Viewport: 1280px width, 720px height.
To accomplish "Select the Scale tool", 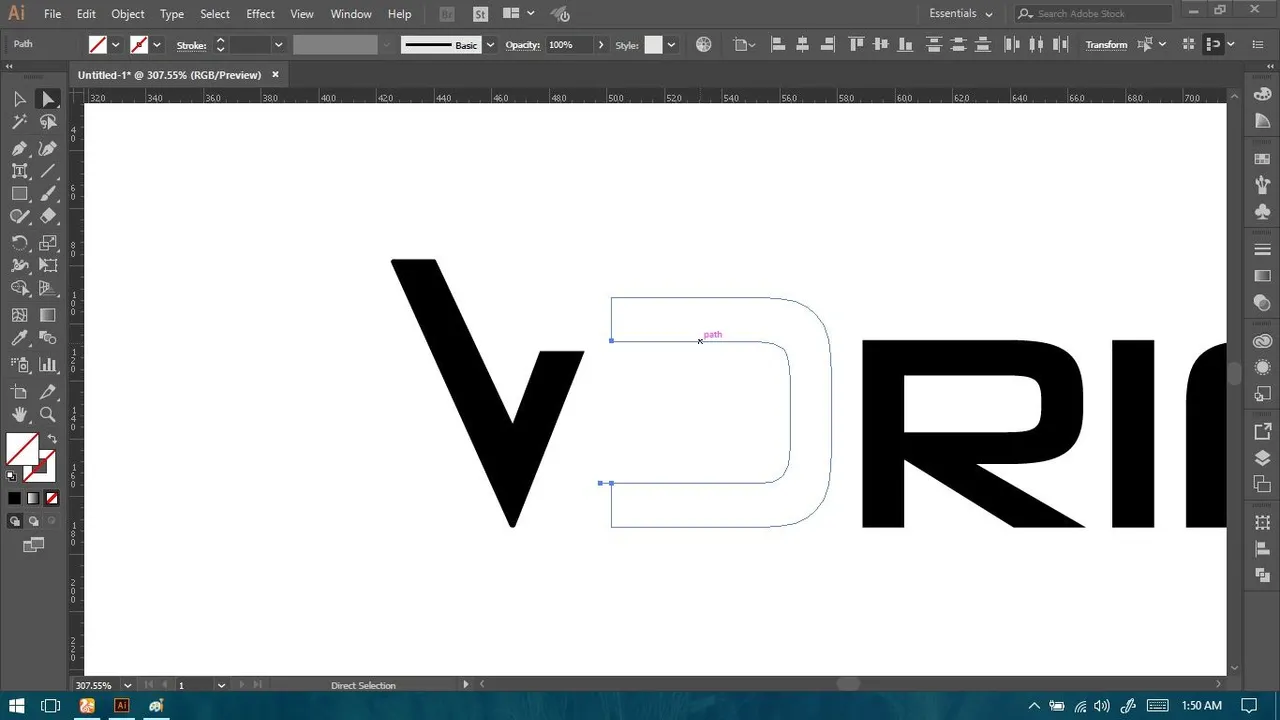I will (x=48, y=243).
